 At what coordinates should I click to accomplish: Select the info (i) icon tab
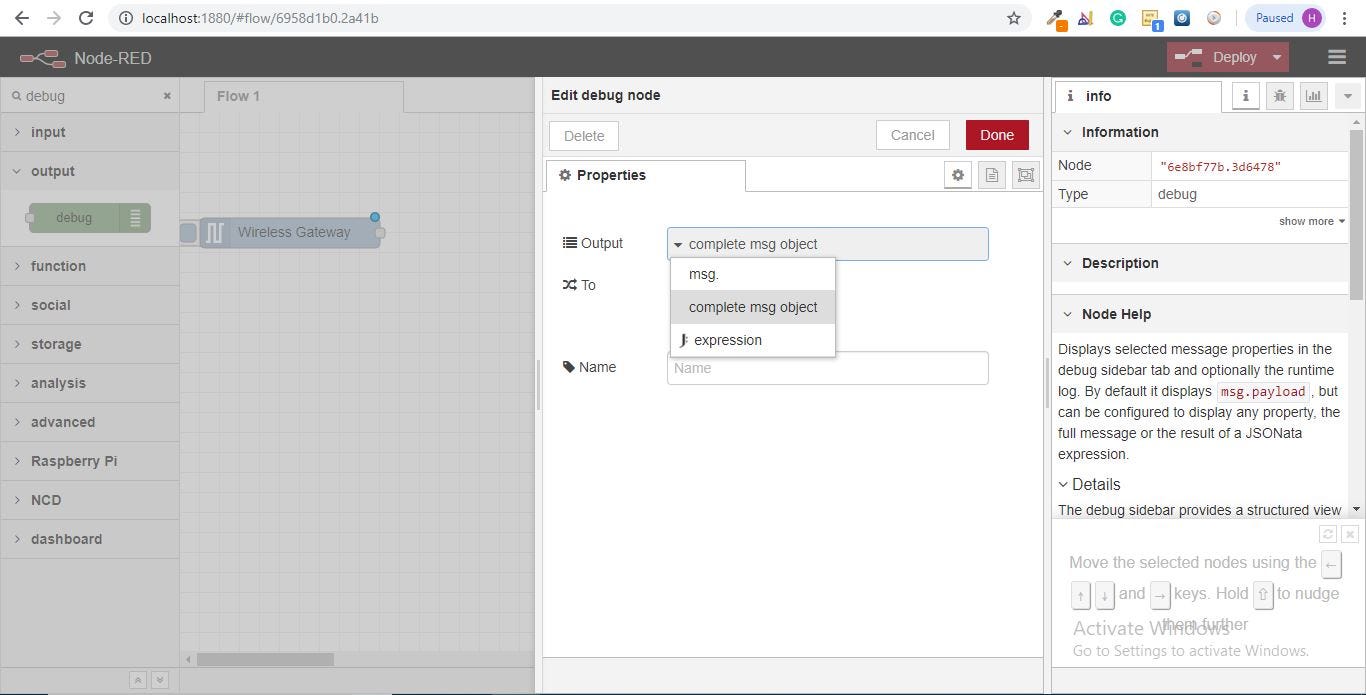pos(1245,95)
